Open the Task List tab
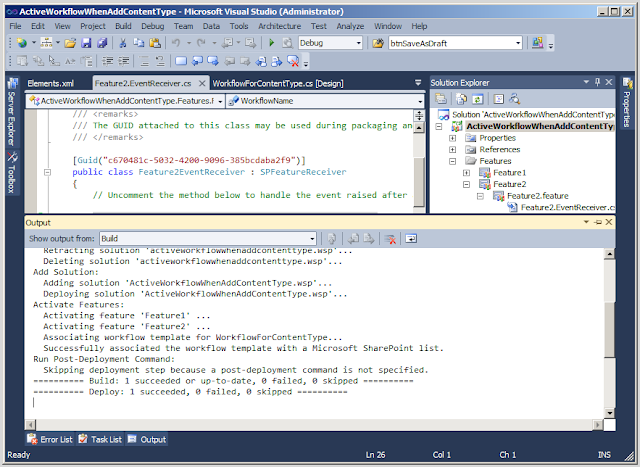640x467 pixels. pyautogui.click(x=100, y=439)
